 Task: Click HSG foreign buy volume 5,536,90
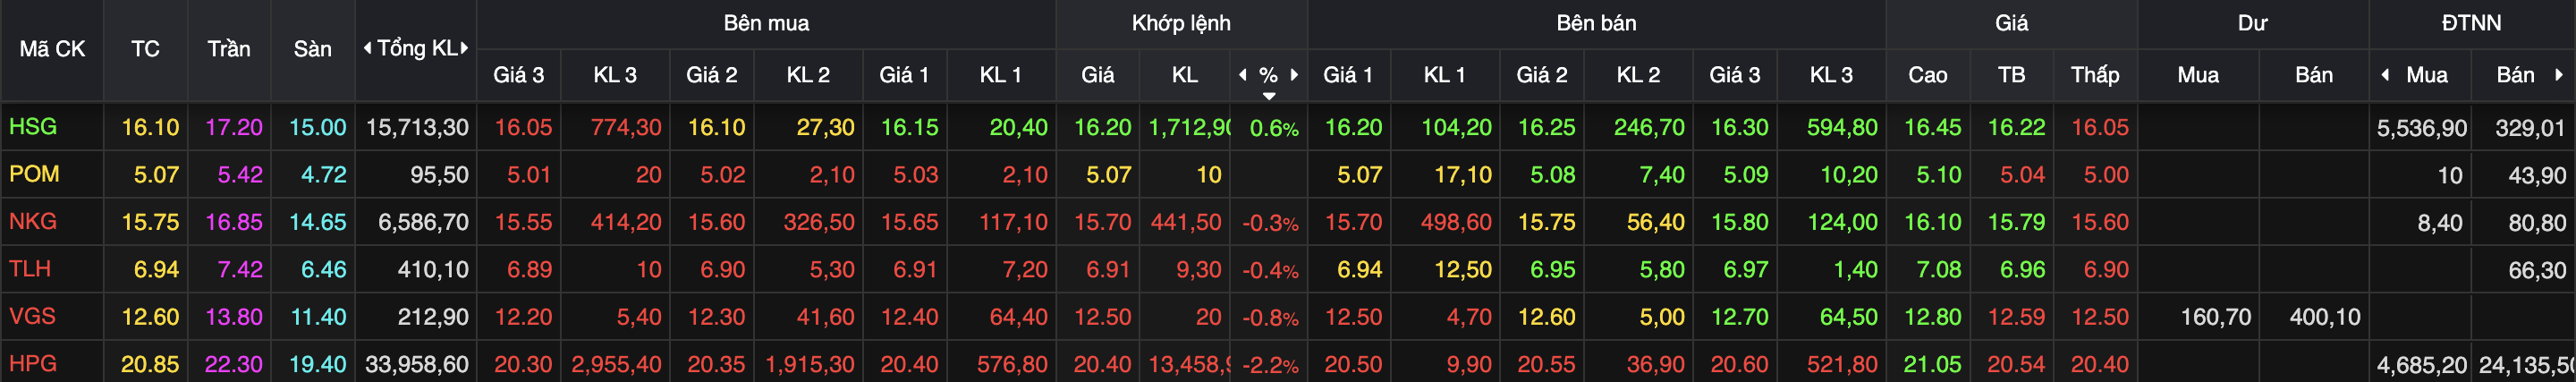[2421, 129]
